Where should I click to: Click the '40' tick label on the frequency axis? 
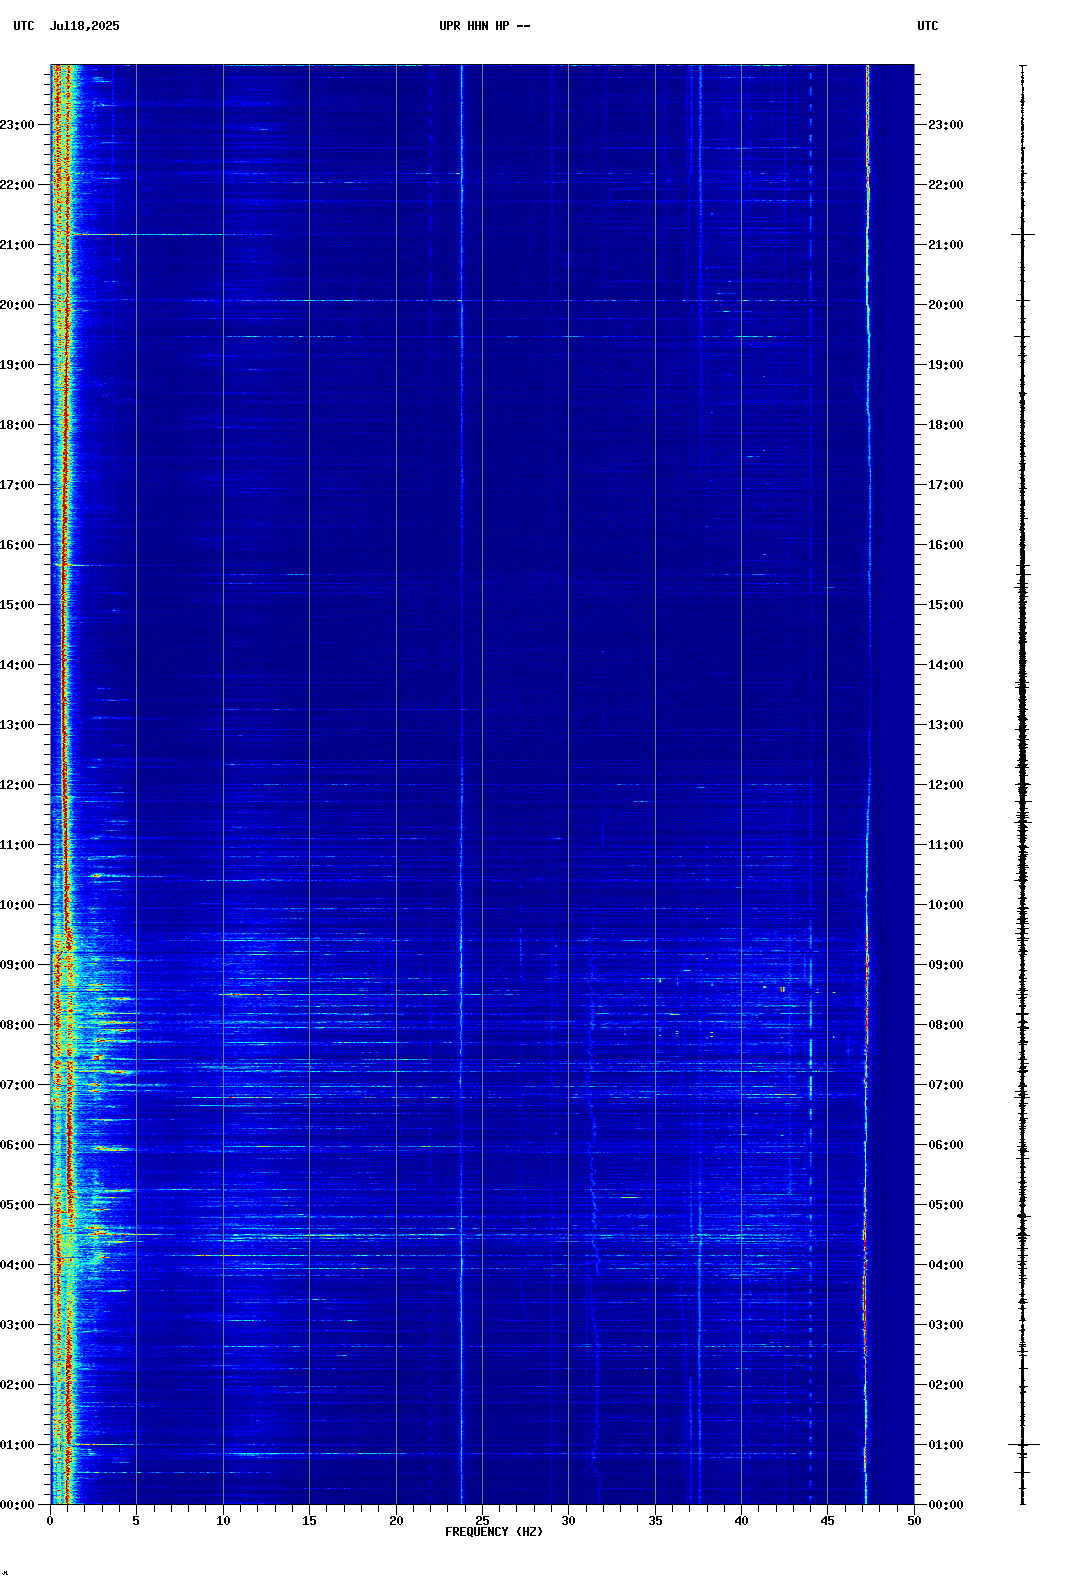pyautogui.click(x=741, y=1521)
